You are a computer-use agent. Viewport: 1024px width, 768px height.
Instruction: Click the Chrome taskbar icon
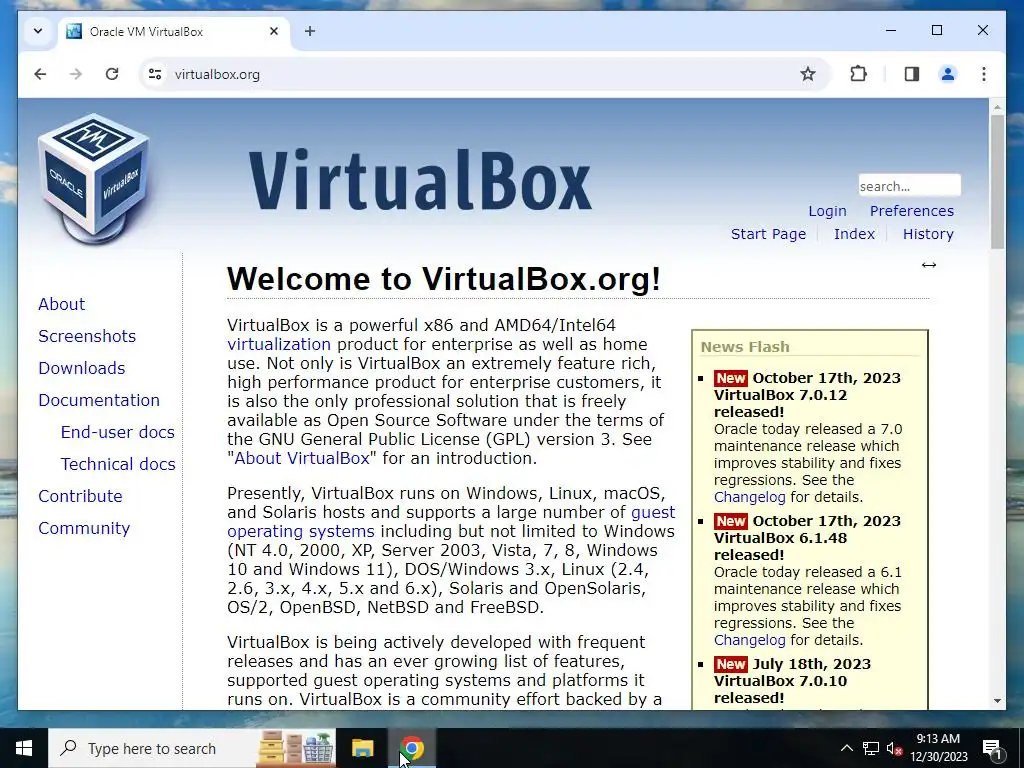tap(412, 748)
